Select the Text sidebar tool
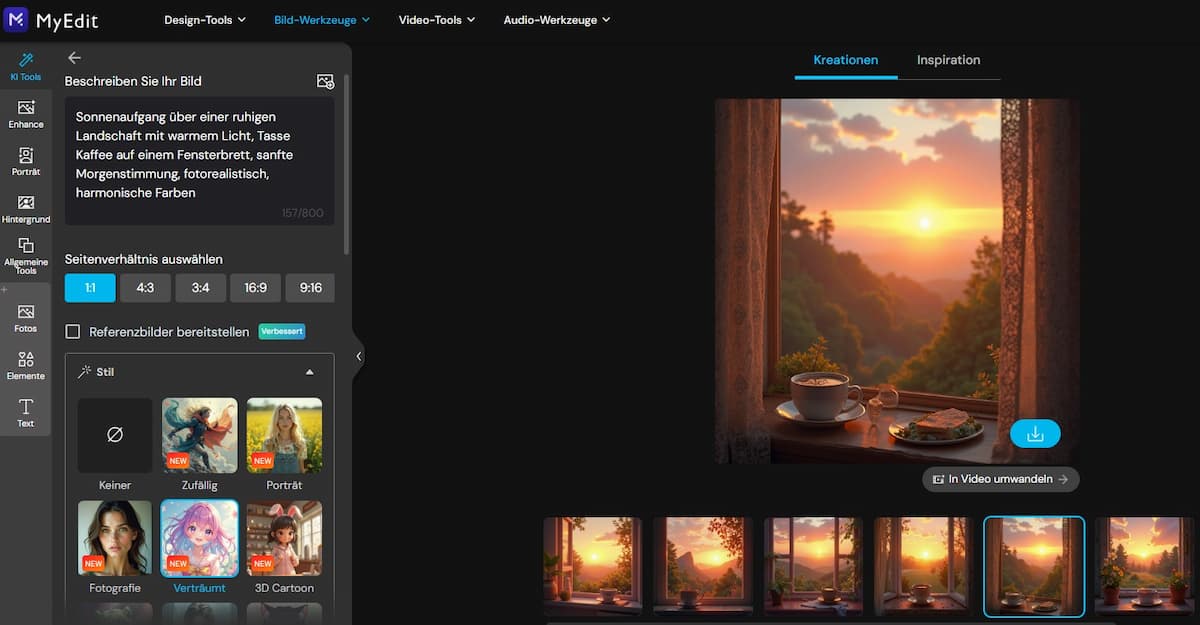1200x625 pixels. [26, 413]
